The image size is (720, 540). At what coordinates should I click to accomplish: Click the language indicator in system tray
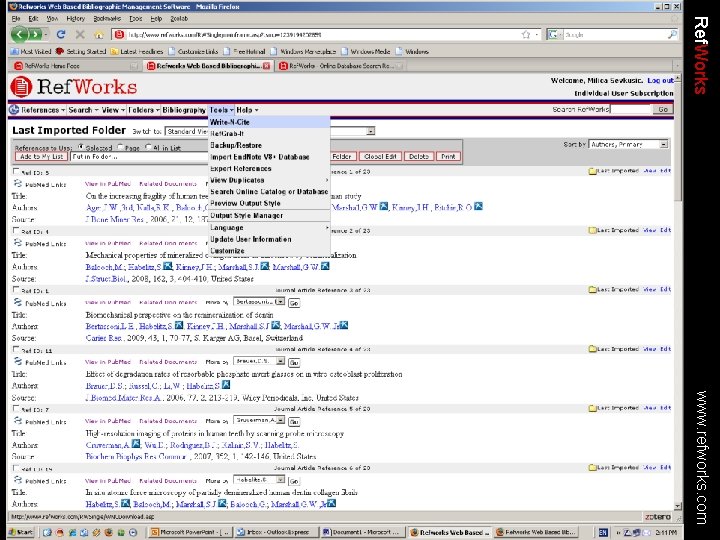pyautogui.click(x=603, y=533)
